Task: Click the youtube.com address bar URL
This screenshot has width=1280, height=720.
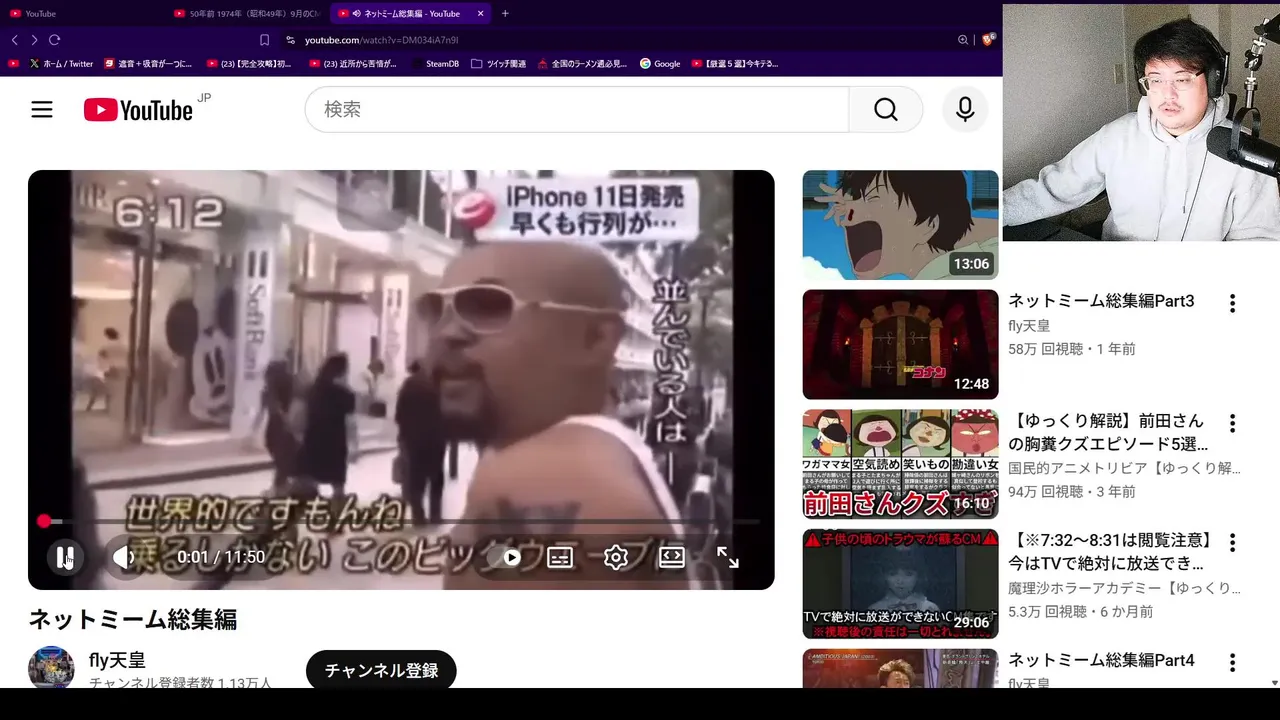Action: [x=381, y=40]
